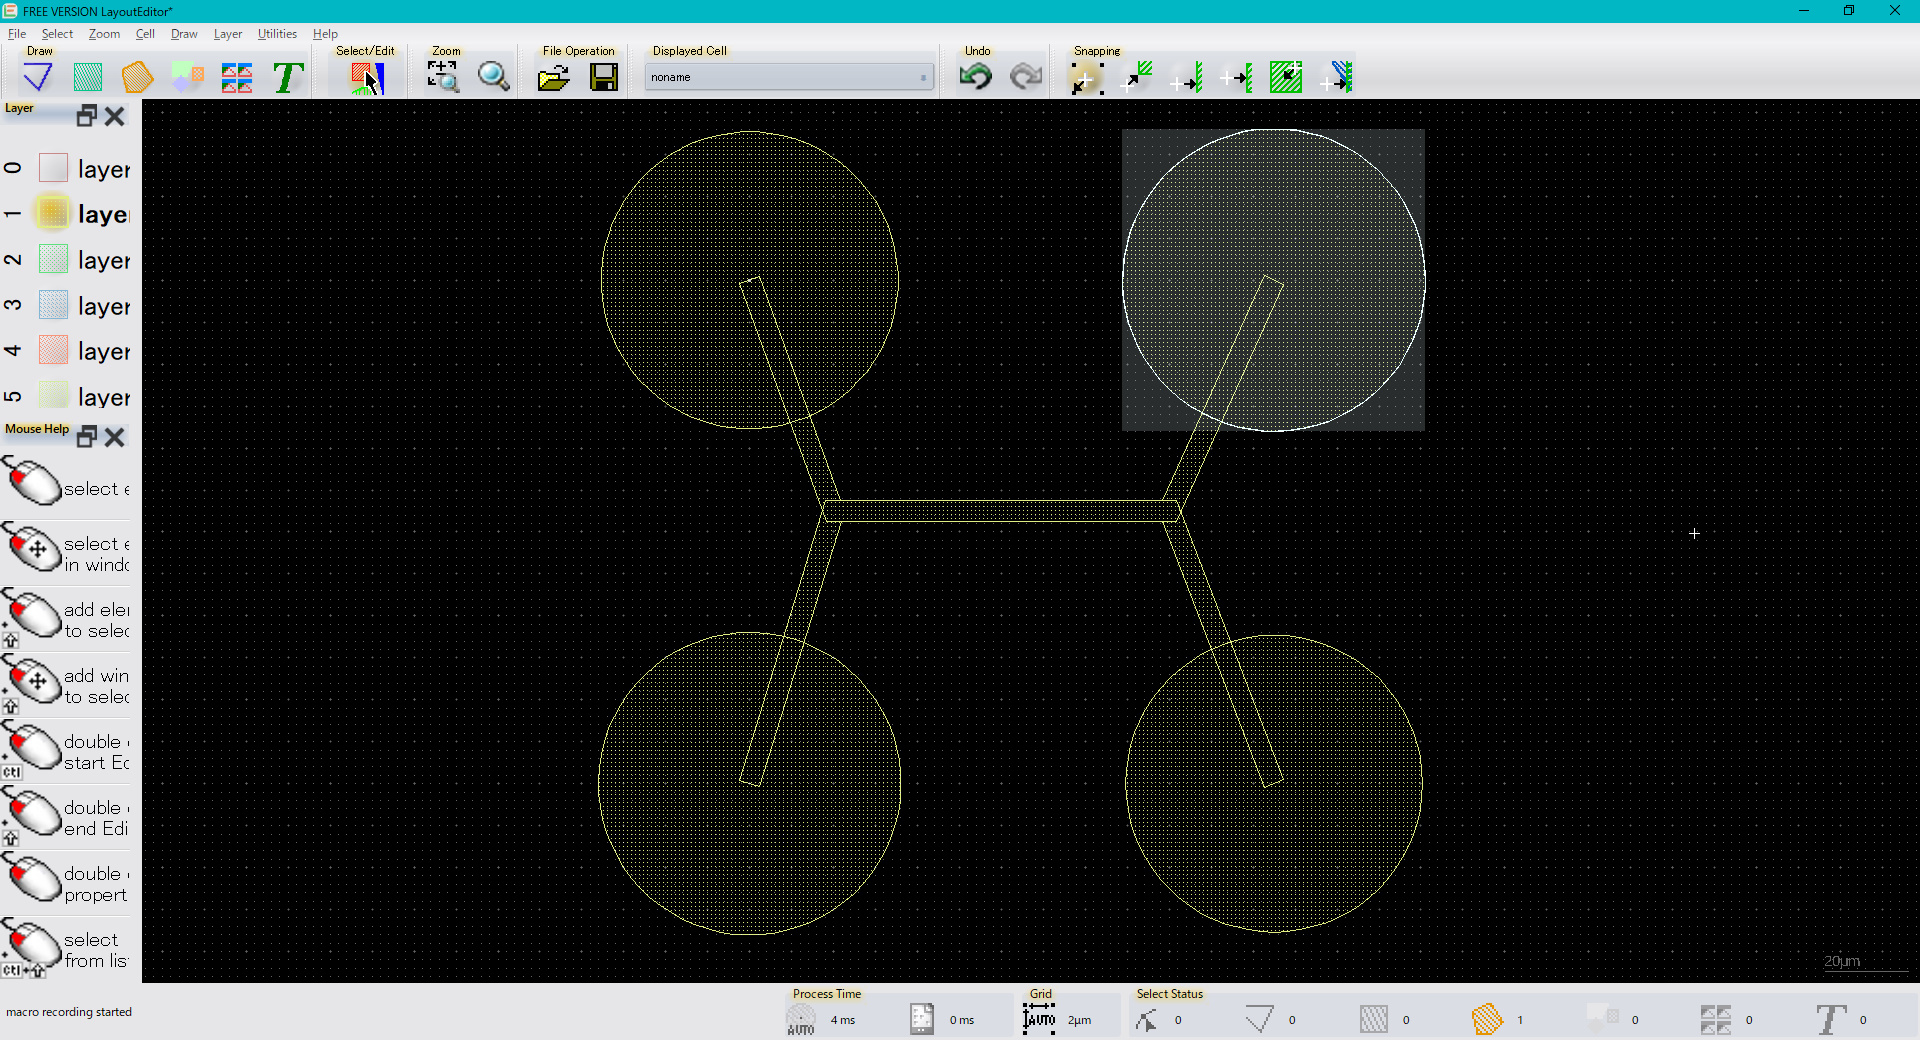
Task: Click the yellow layer 1 color swatch
Action: click(x=53, y=213)
